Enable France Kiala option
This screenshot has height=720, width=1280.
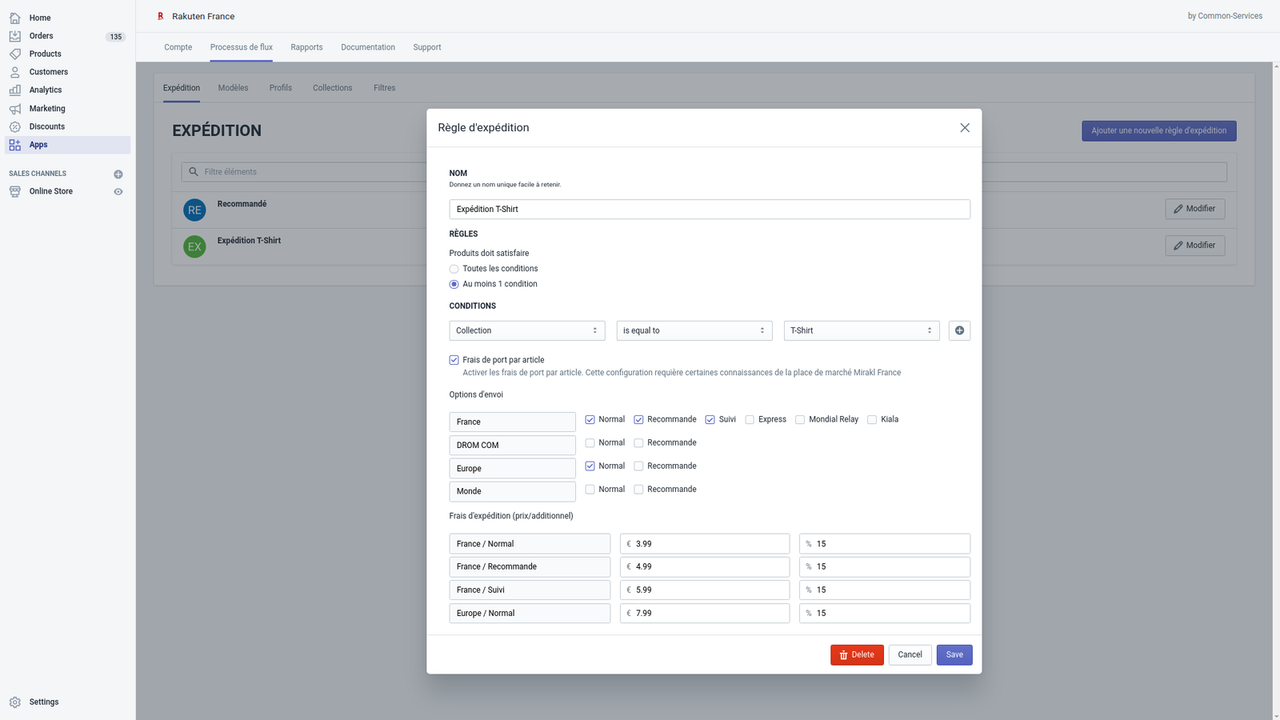coord(872,419)
